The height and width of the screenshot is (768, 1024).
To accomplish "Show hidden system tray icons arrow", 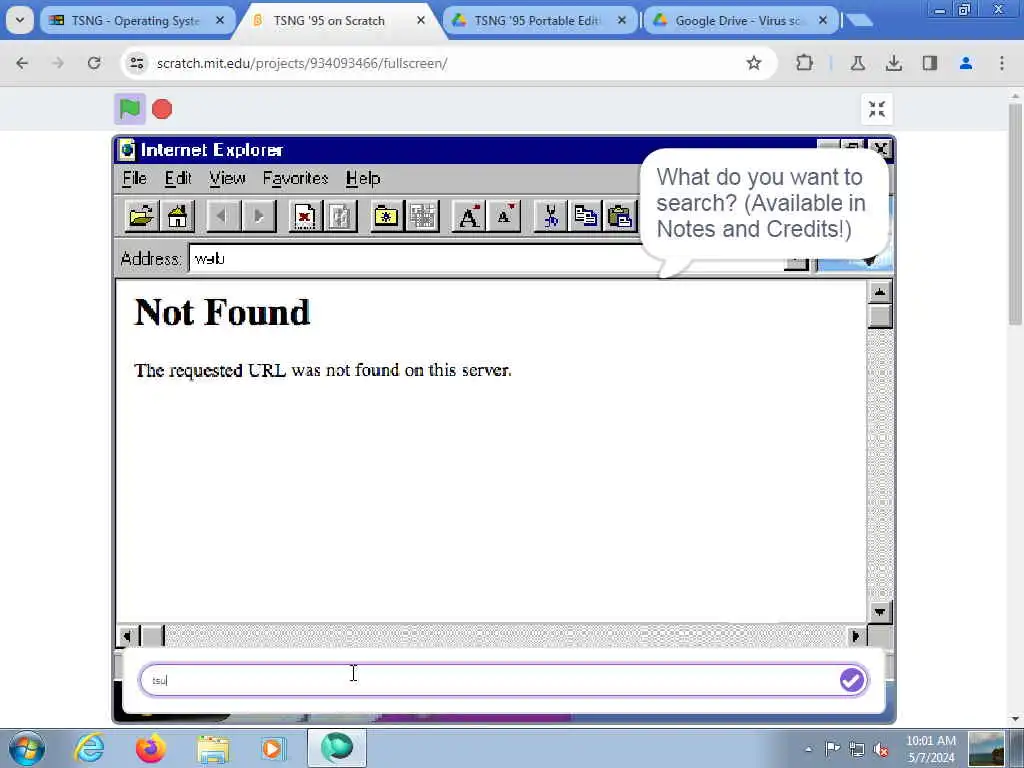I will pos(808,749).
